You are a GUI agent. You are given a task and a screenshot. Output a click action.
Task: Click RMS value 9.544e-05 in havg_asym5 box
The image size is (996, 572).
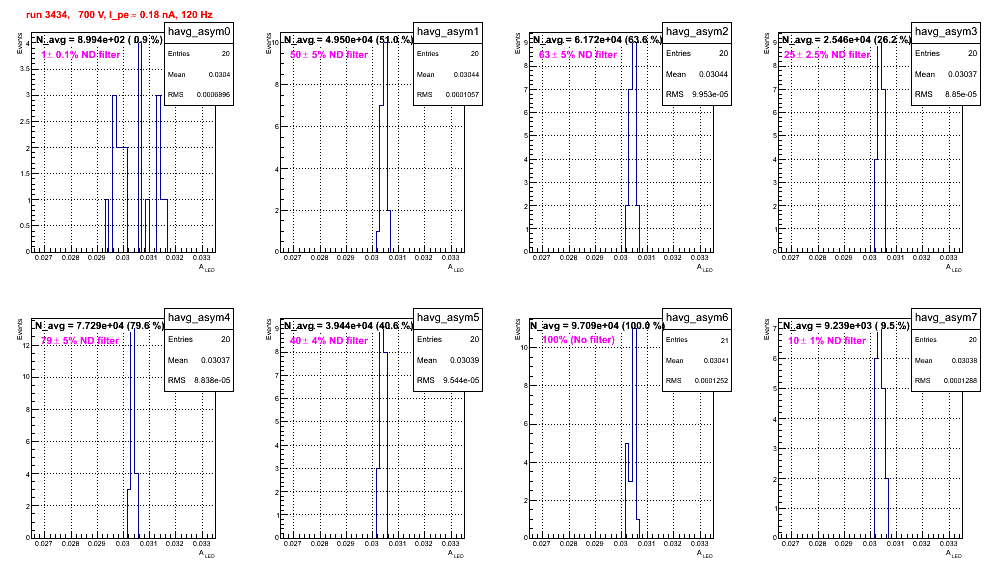461,380
